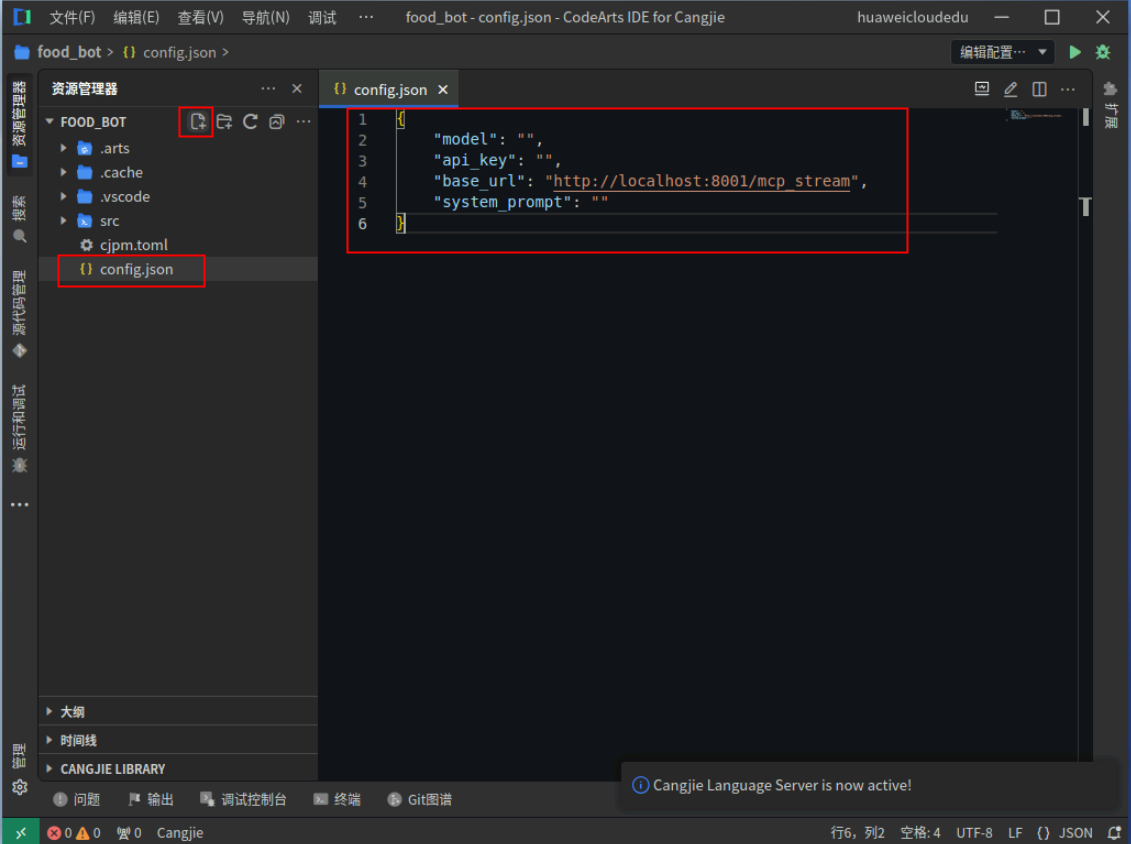Change indentation via 空格: 4 status item
The image size is (1131, 844).
point(920,832)
